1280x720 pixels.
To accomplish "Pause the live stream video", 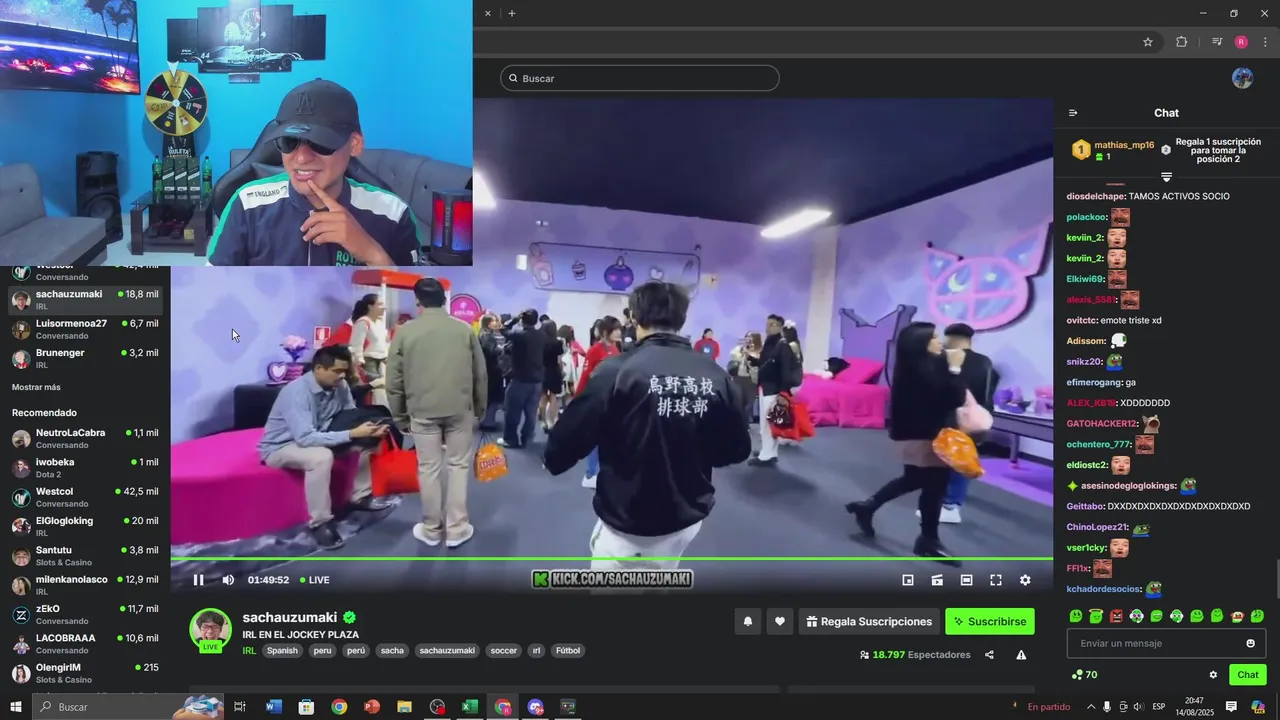I will point(198,580).
